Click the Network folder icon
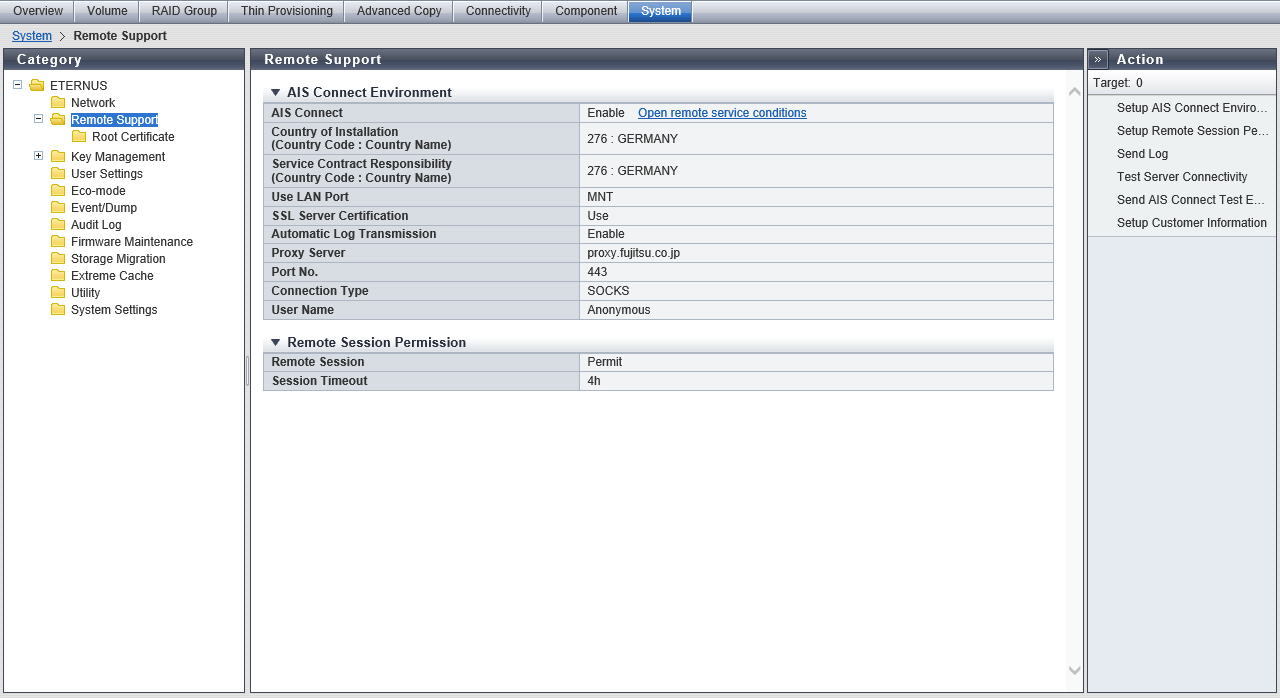 coord(58,103)
